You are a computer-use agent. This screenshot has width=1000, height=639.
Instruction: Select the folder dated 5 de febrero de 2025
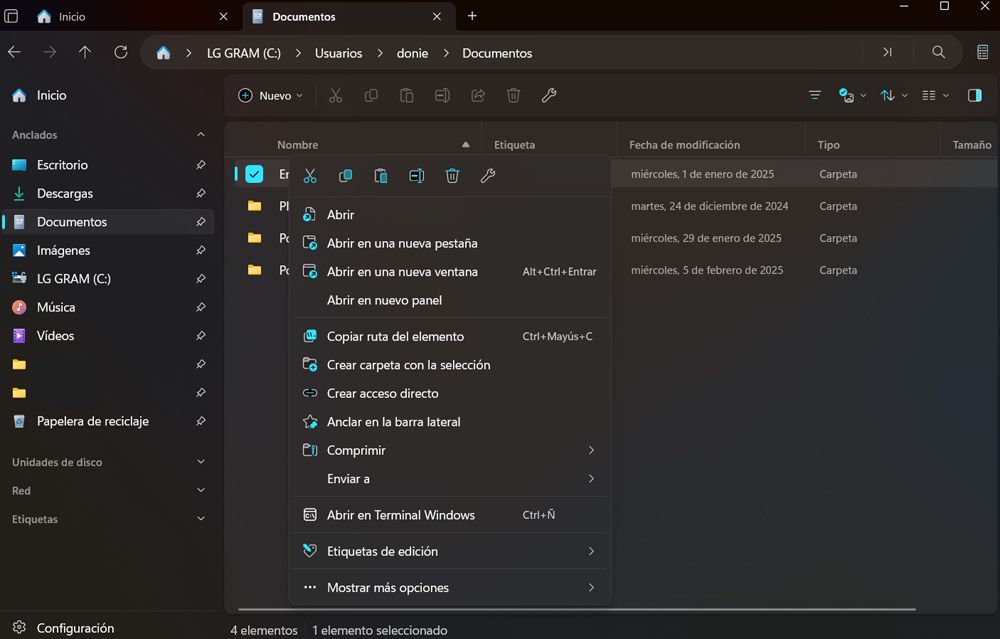(x=615, y=270)
